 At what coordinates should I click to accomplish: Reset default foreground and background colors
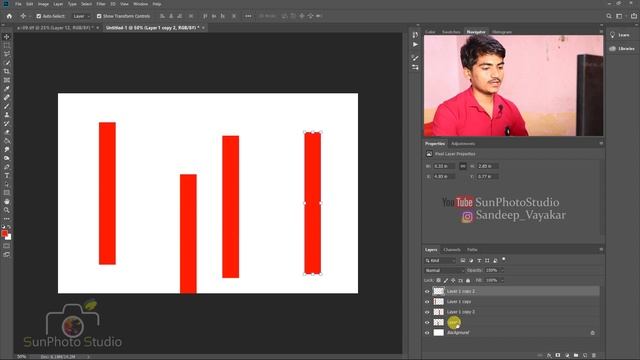tap(3, 227)
